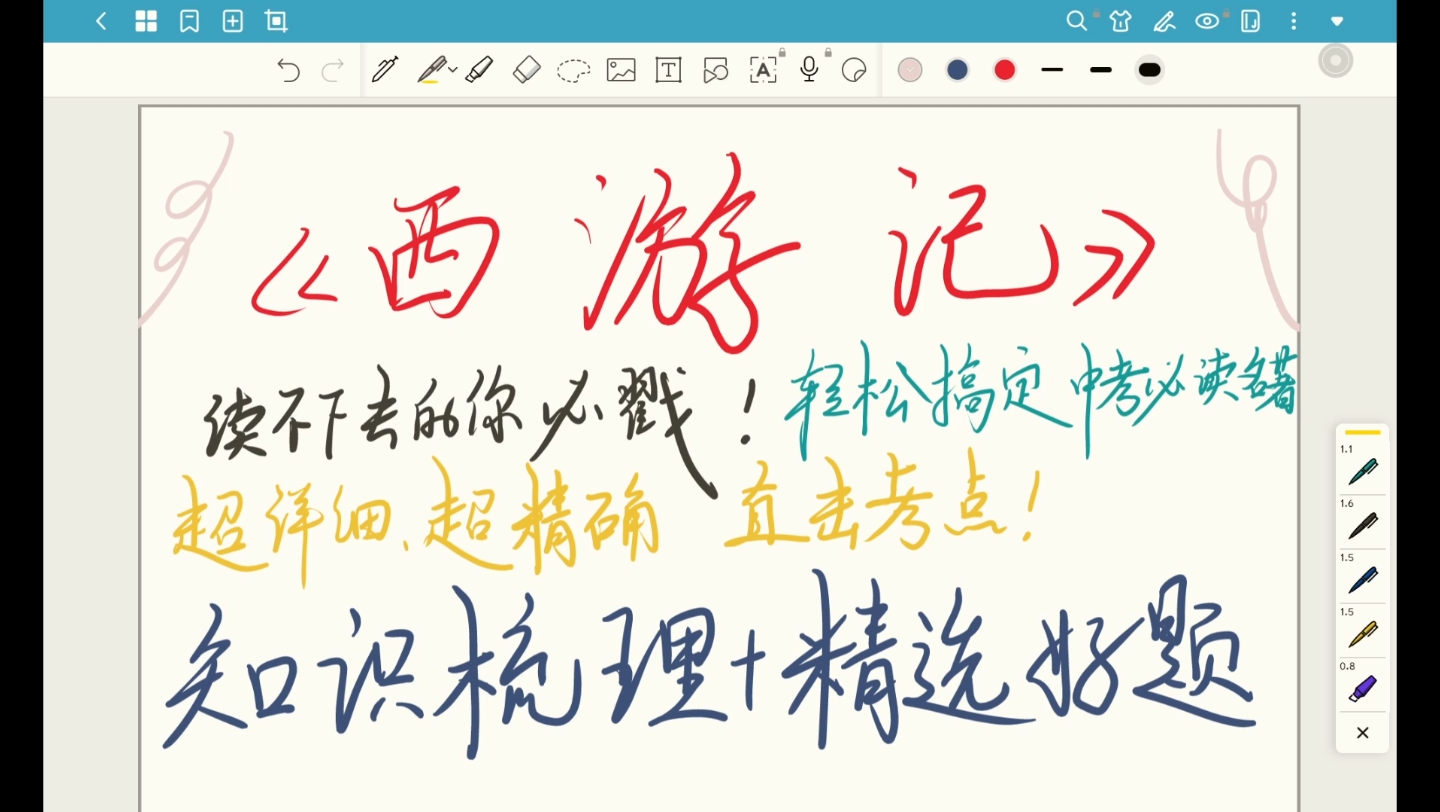Choose the medium stroke width

coord(1101,70)
